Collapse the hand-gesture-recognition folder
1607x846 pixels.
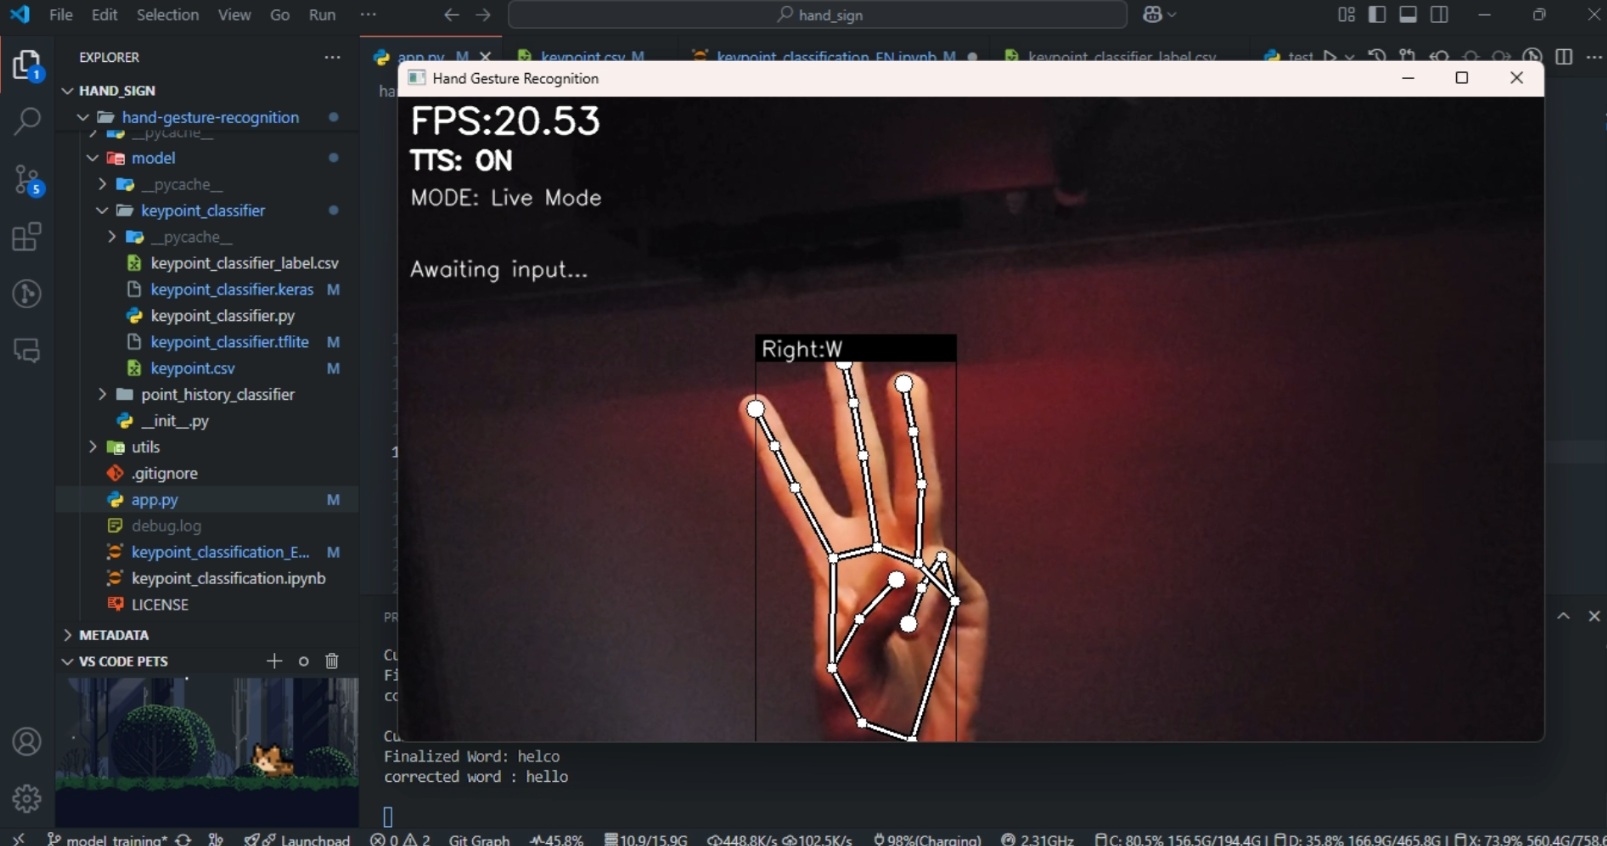pyautogui.click(x=83, y=117)
